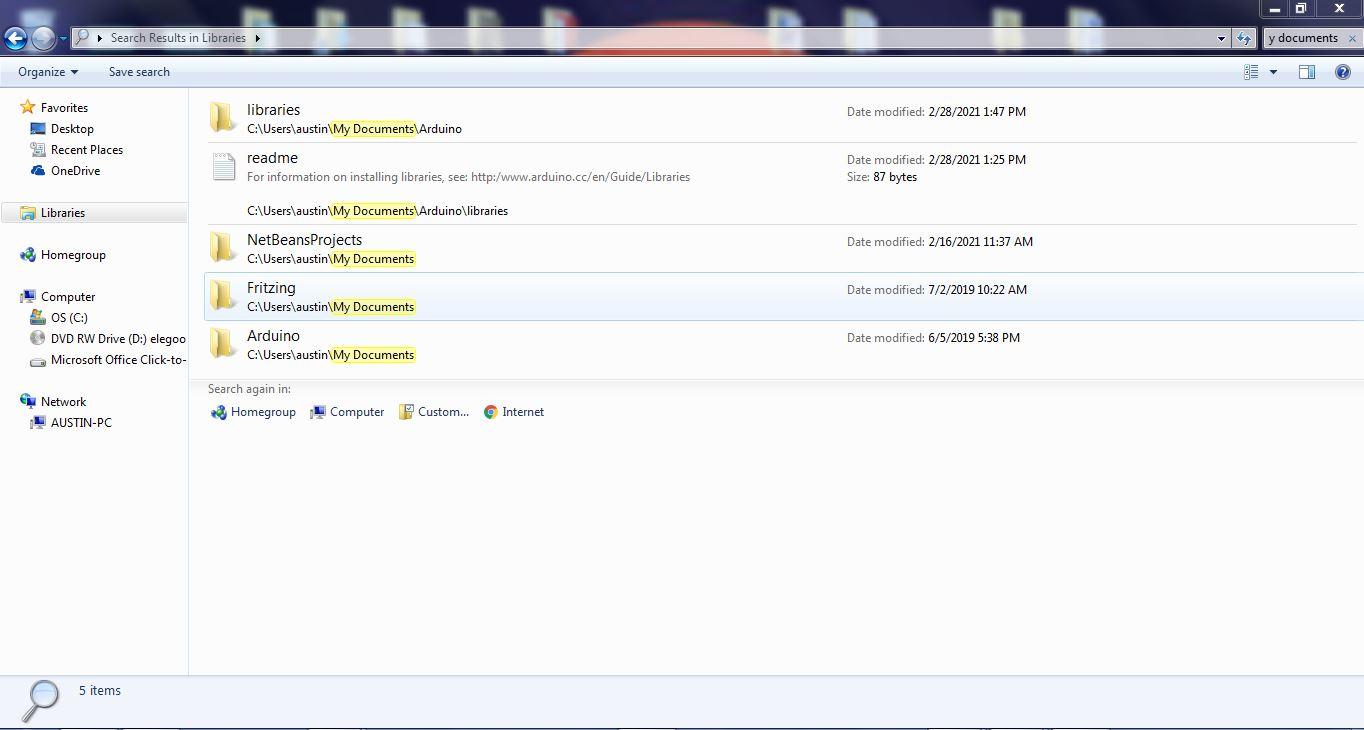Select AUSTIN-PC under Network
The width and height of the screenshot is (1364, 730).
point(81,422)
